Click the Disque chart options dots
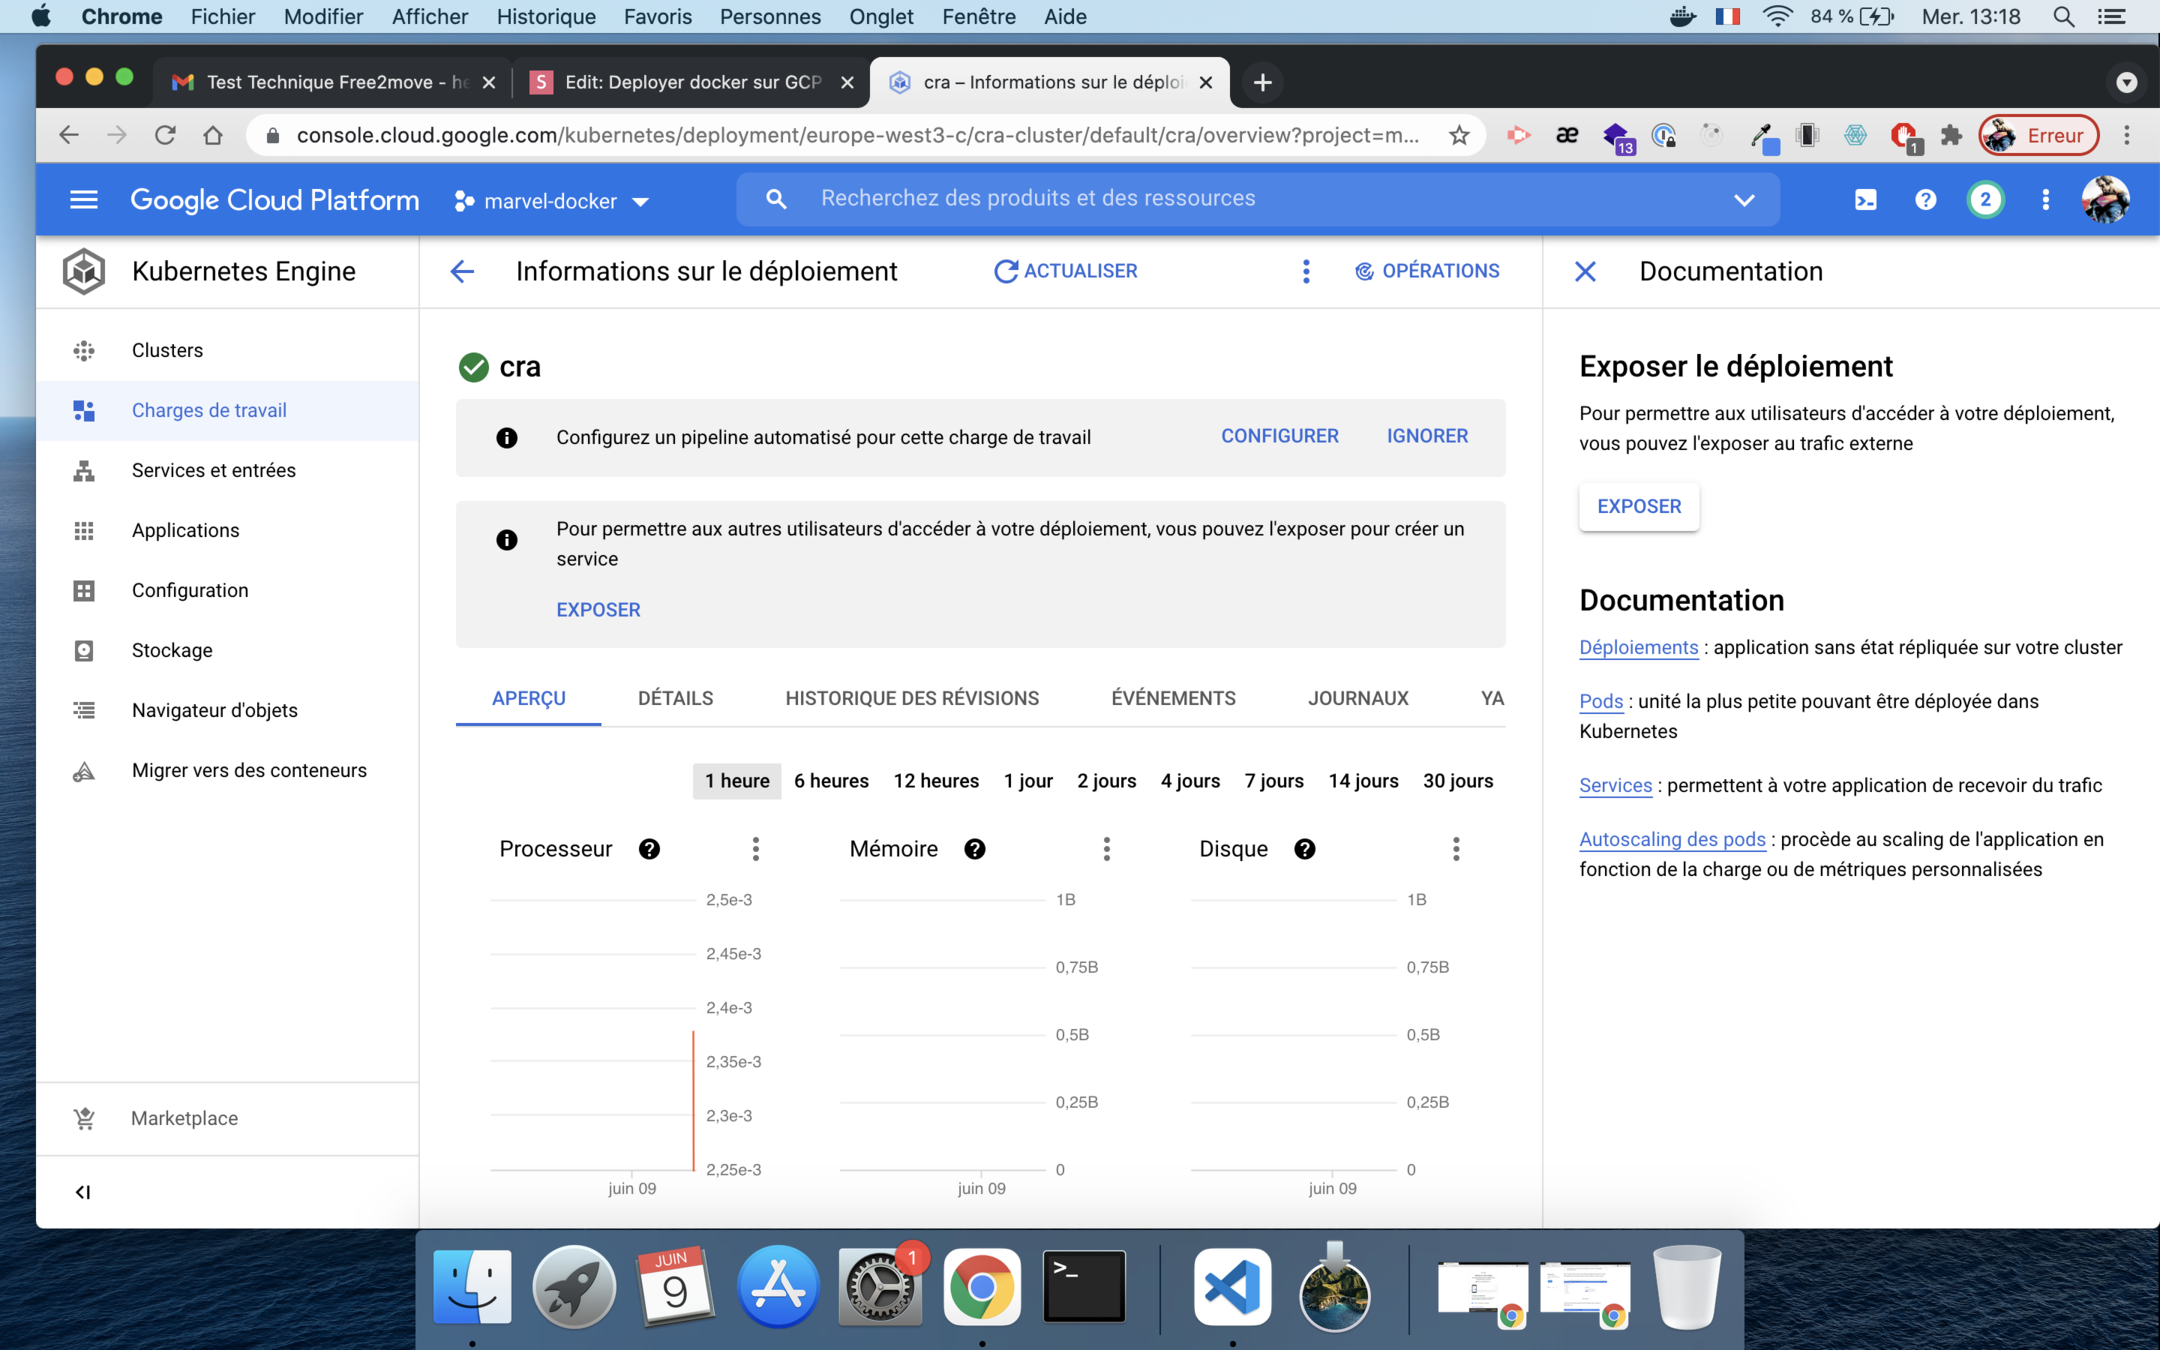Screen dimensions: 2160x1350 click(1456, 849)
